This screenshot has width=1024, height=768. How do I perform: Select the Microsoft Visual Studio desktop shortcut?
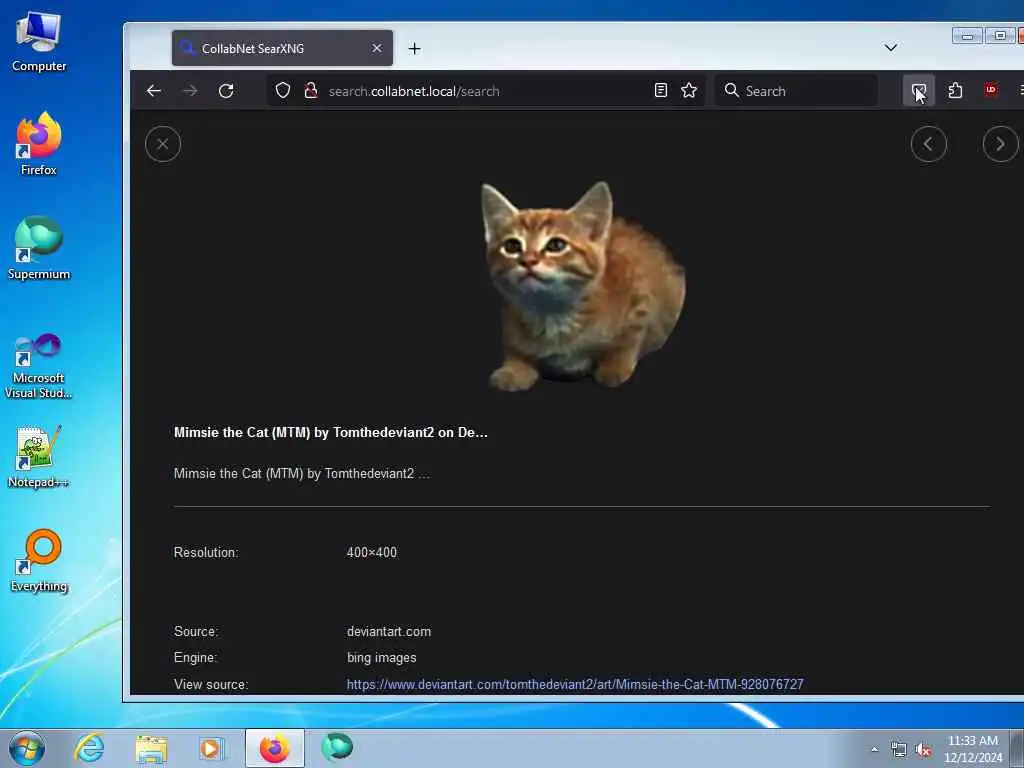point(39,366)
